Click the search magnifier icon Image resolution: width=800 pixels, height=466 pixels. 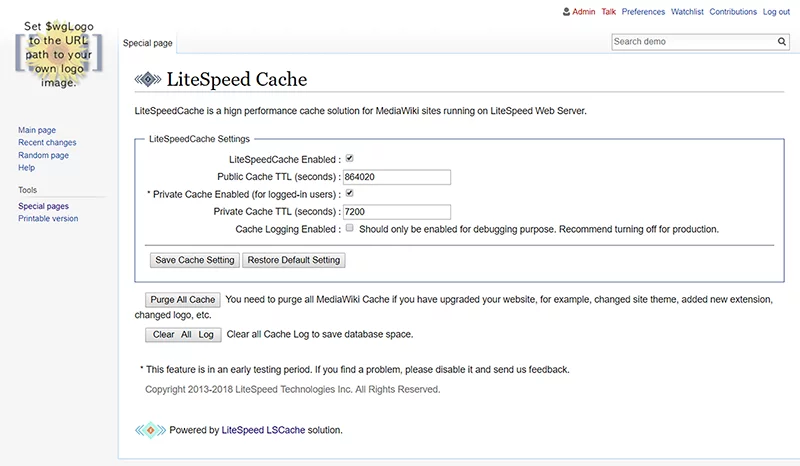[x=782, y=42]
